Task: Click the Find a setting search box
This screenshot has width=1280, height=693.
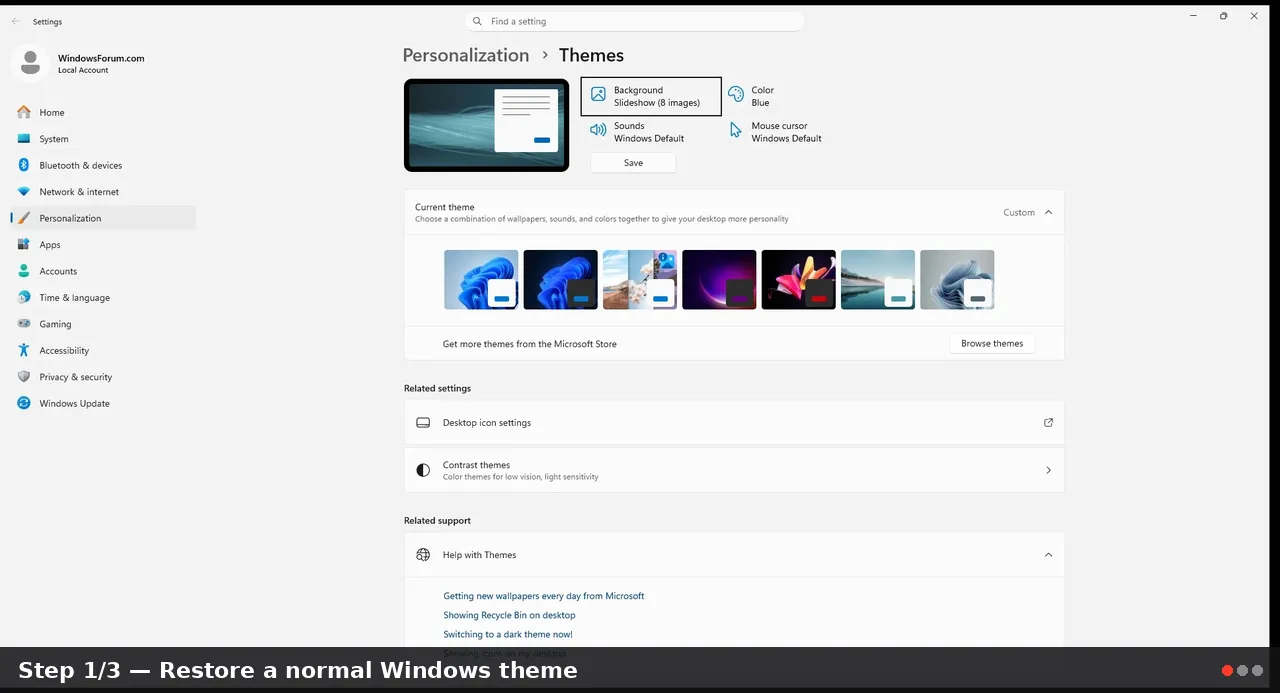Action: point(635,21)
